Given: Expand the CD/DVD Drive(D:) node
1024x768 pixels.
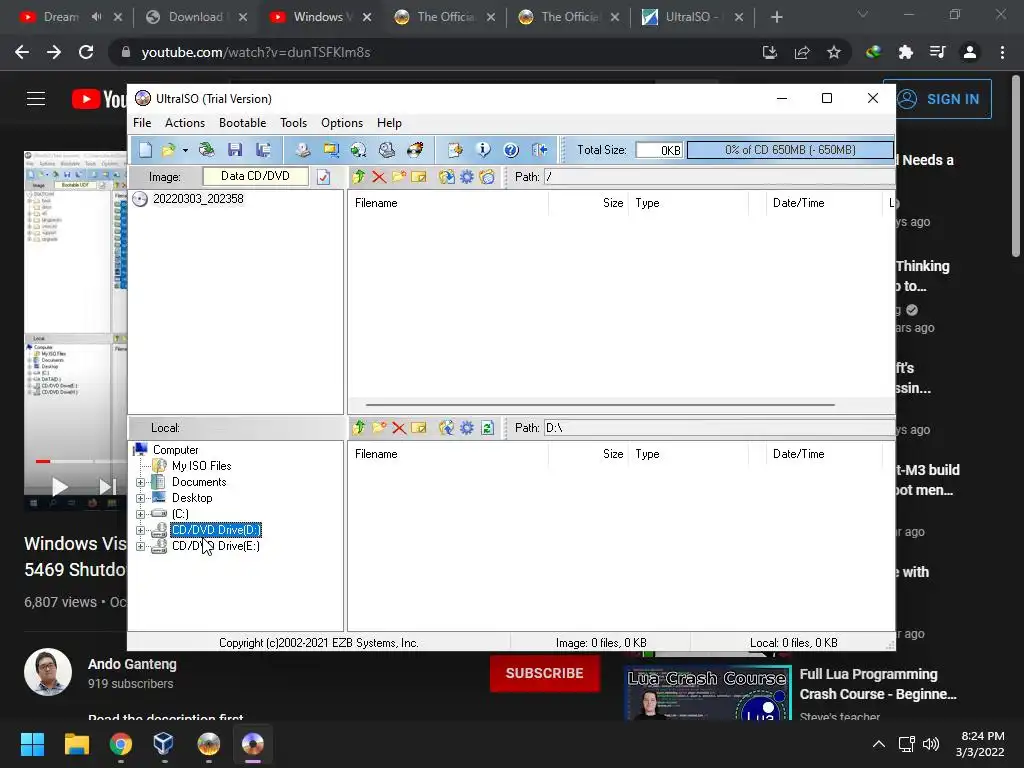Looking at the screenshot, I should pyautogui.click(x=140, y=530).
